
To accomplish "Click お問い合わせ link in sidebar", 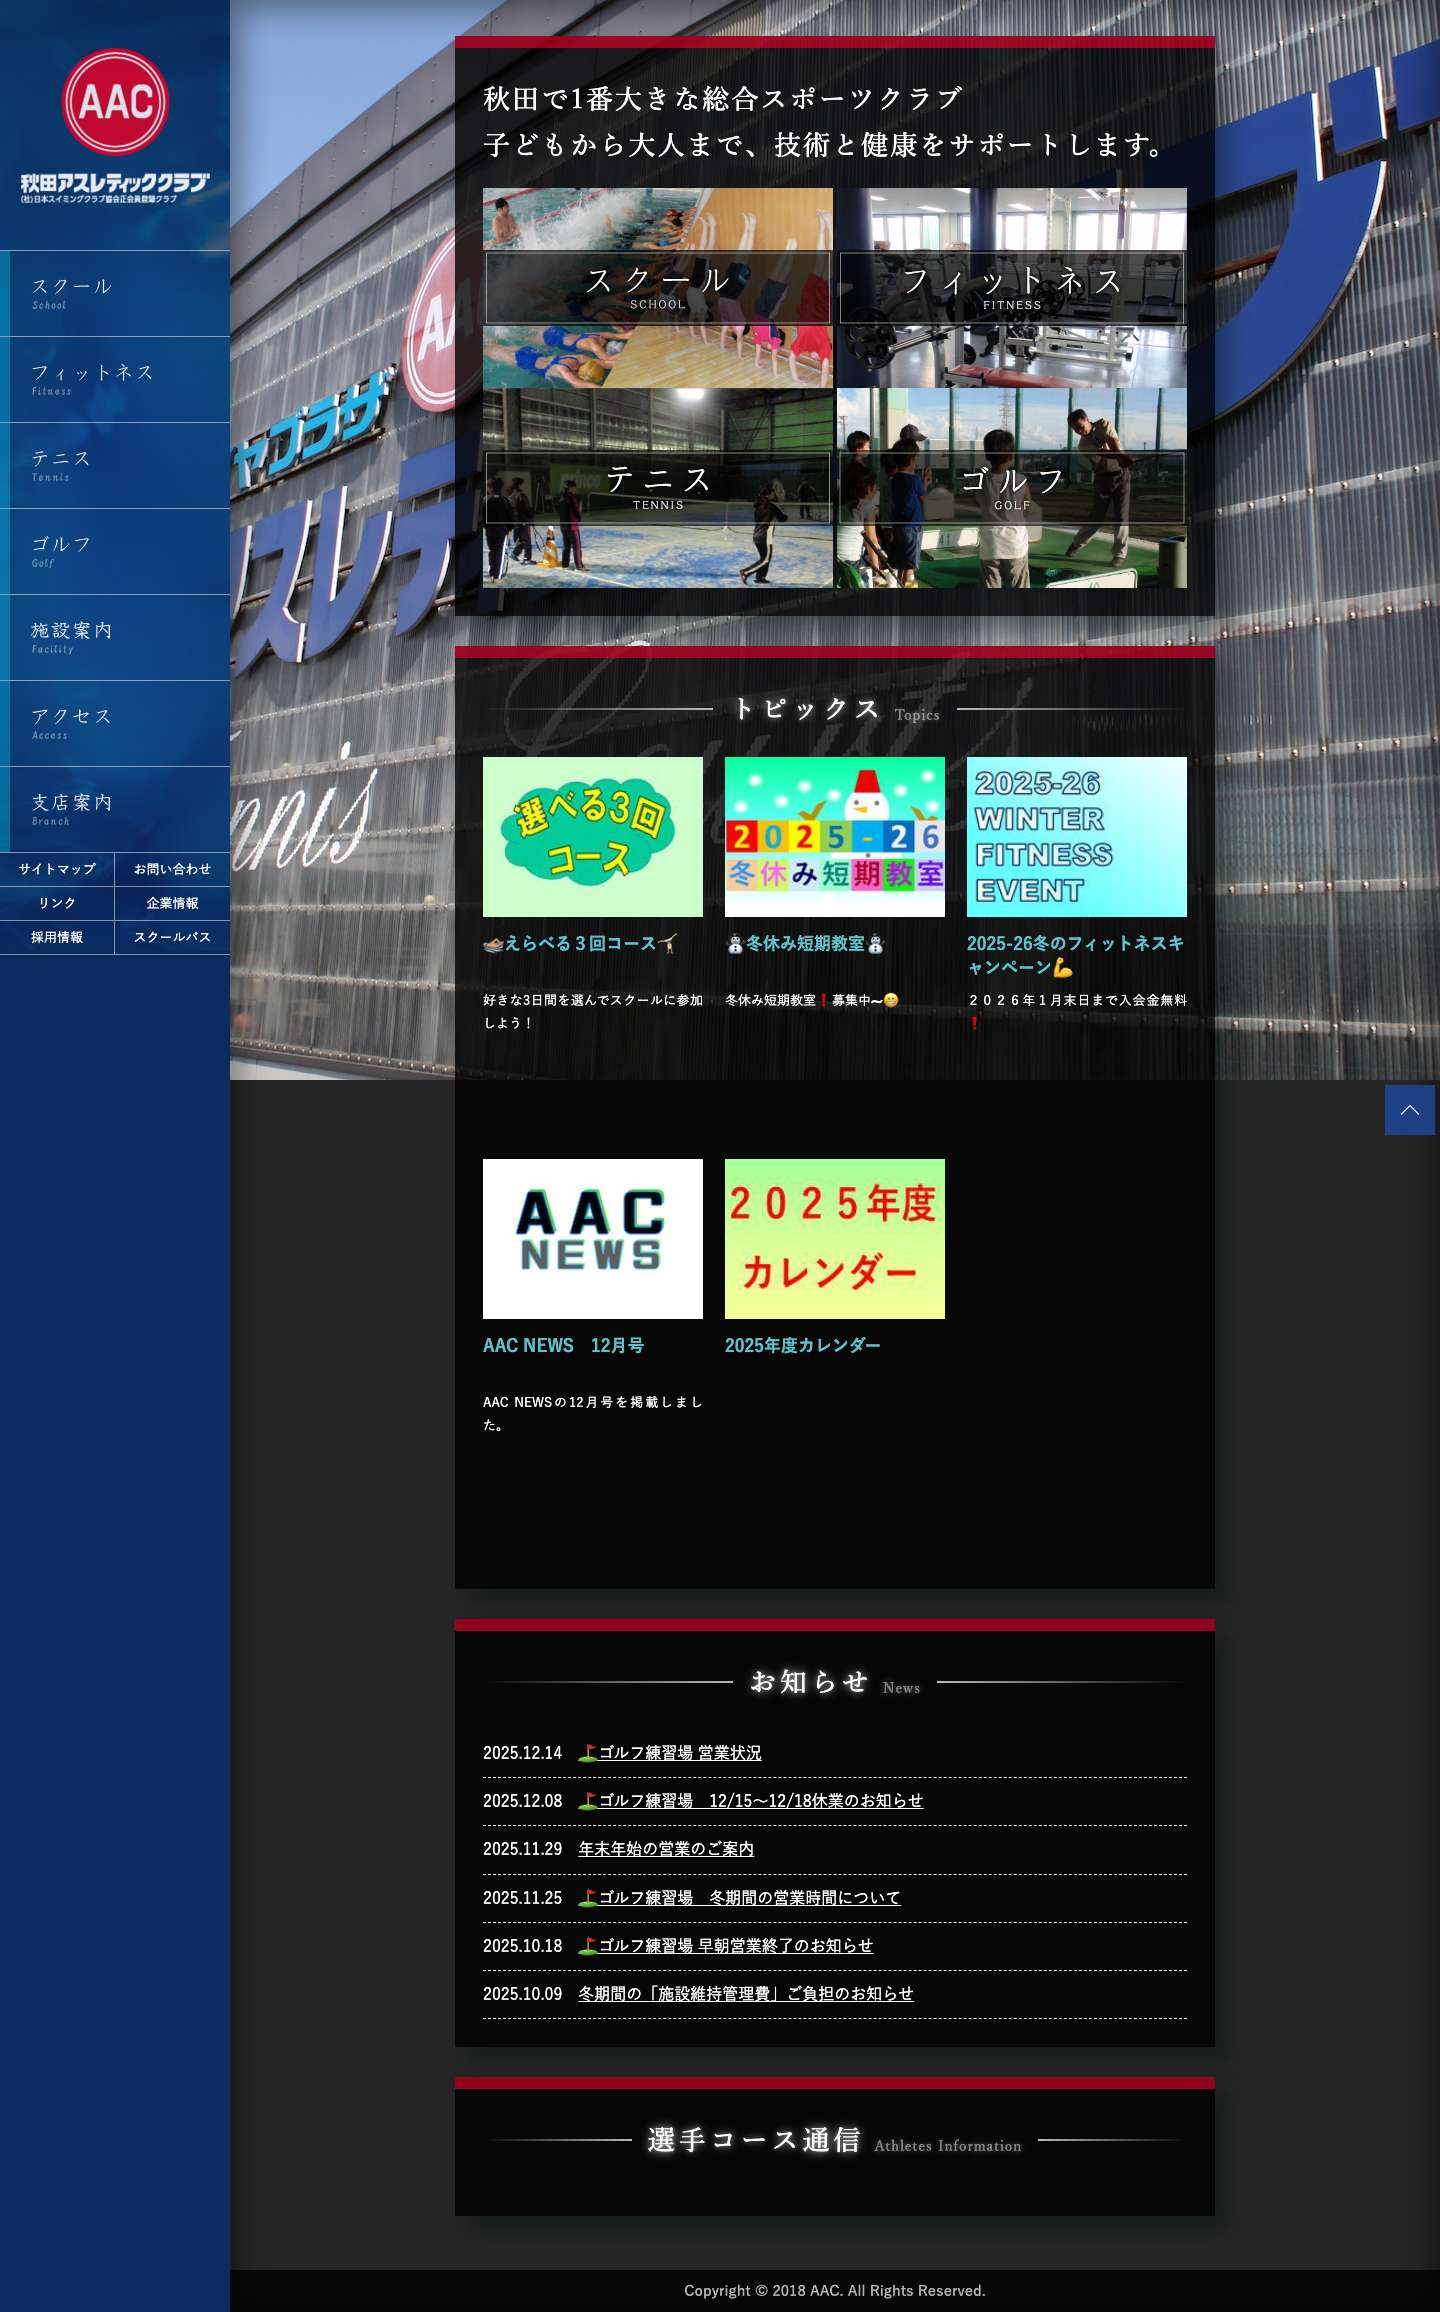I will [x=172, y=869].
